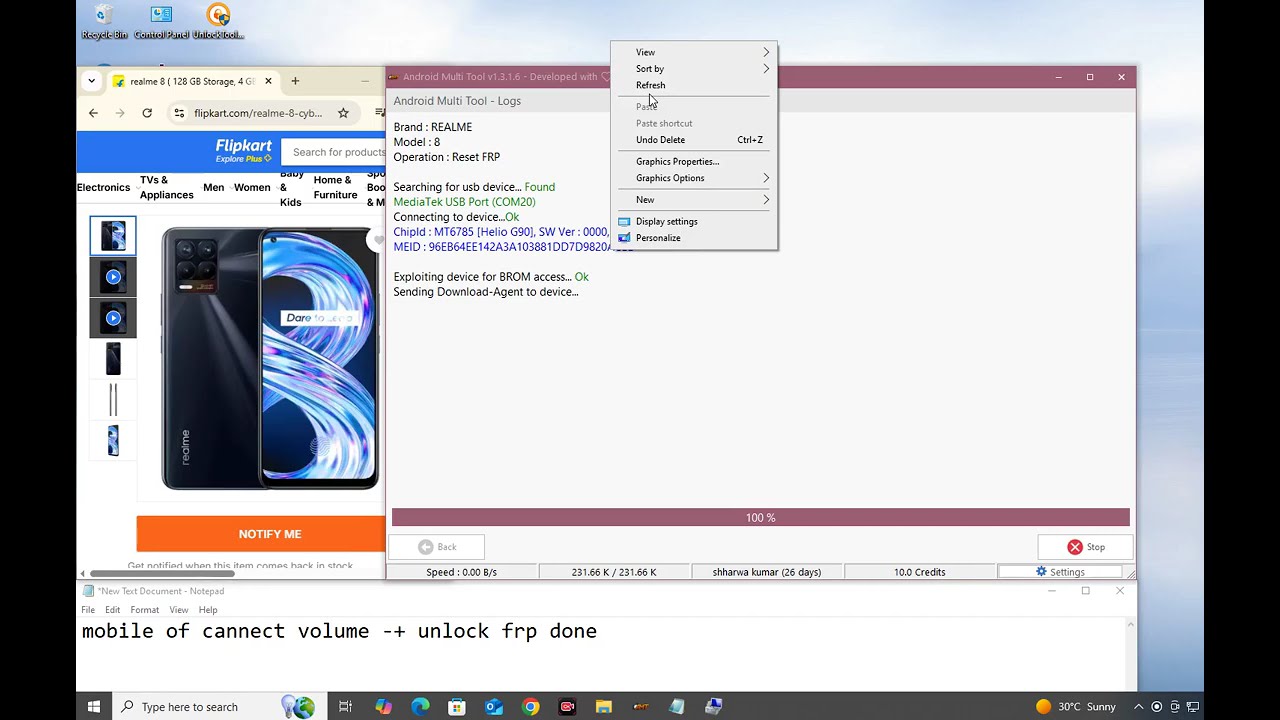Open Microsoft Edge from taskbar
Image resolution: width=1280 pixels, height=720 pixels.
click(420, 707)
